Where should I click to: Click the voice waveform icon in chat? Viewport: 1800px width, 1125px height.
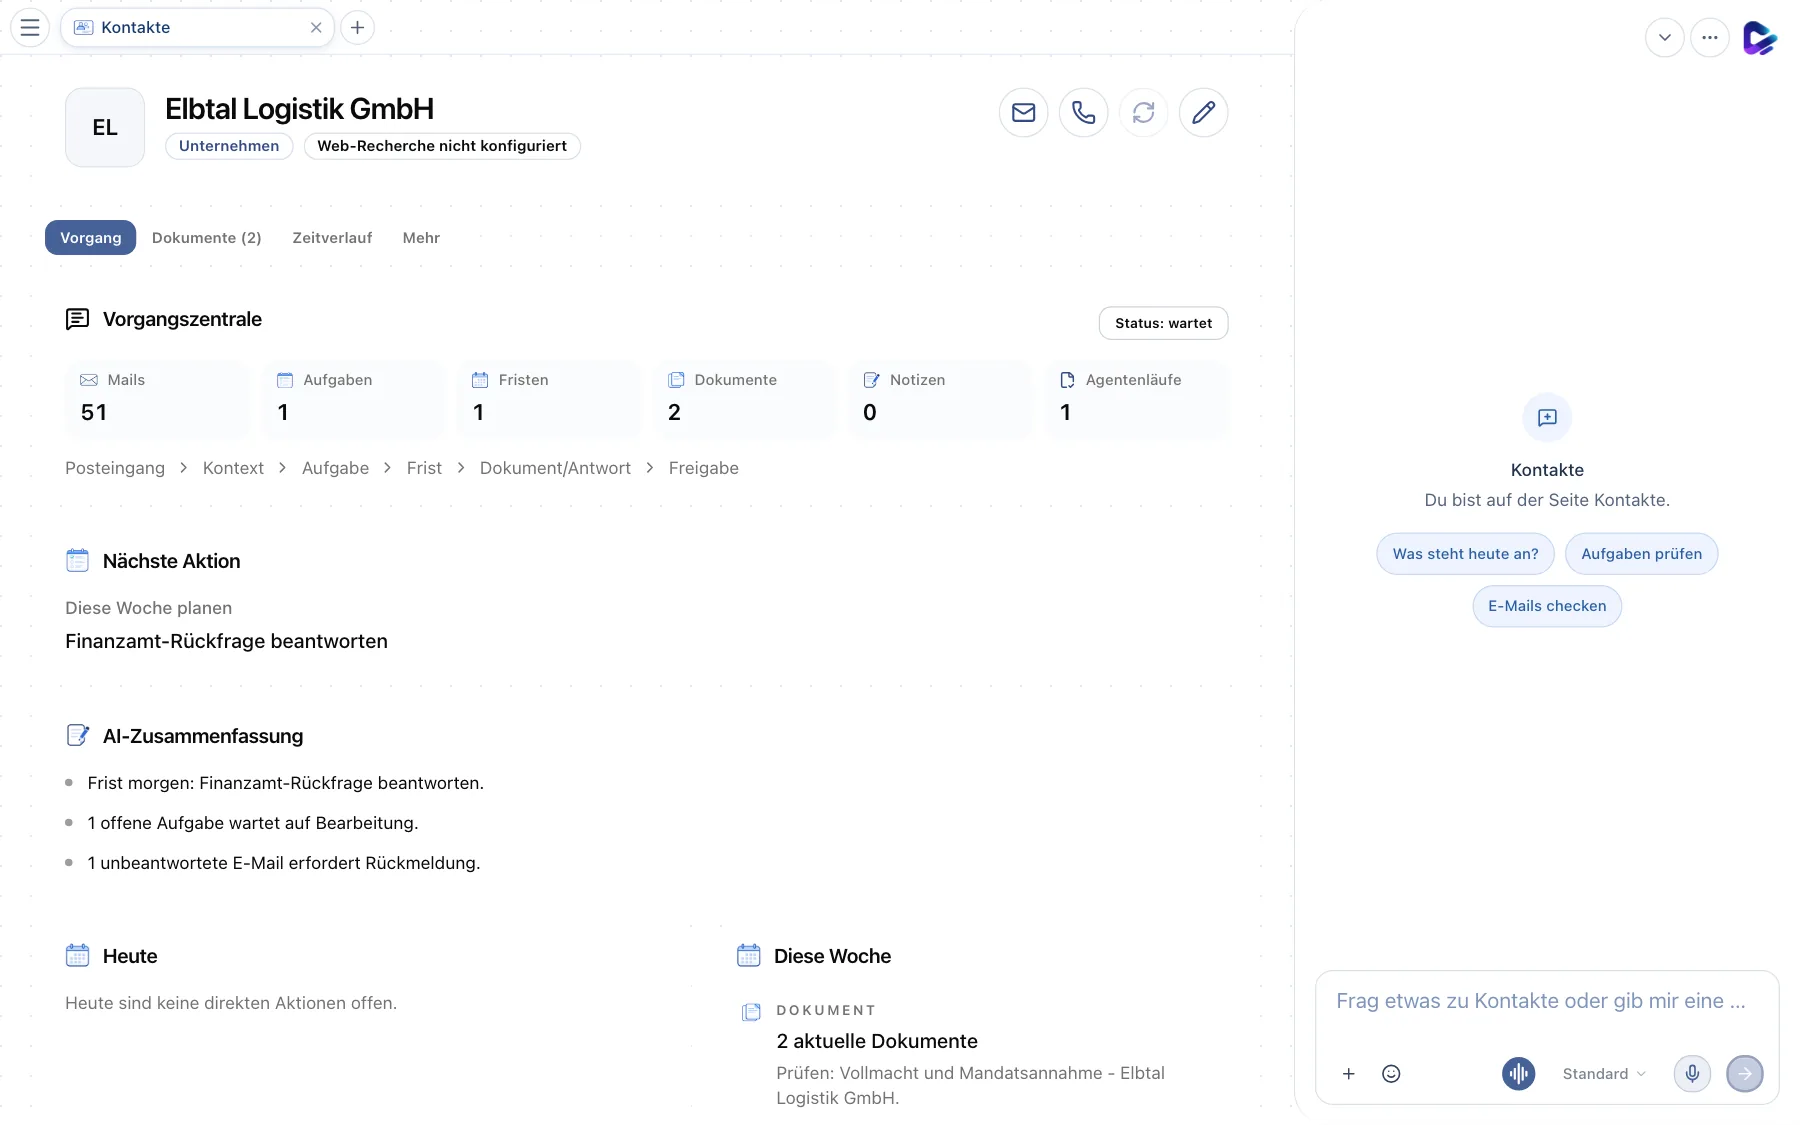[1518, 1074]
